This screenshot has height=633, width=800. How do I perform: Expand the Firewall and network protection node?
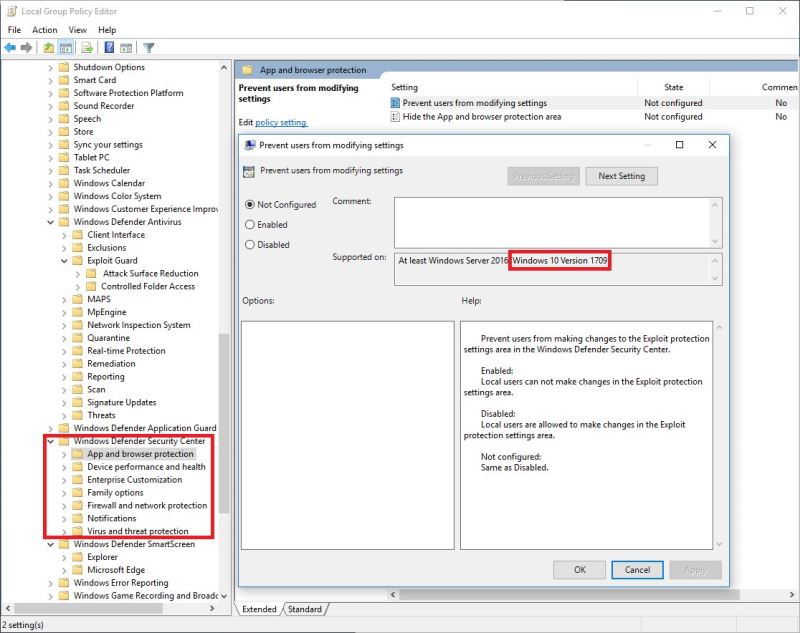(x=64, y=506)
